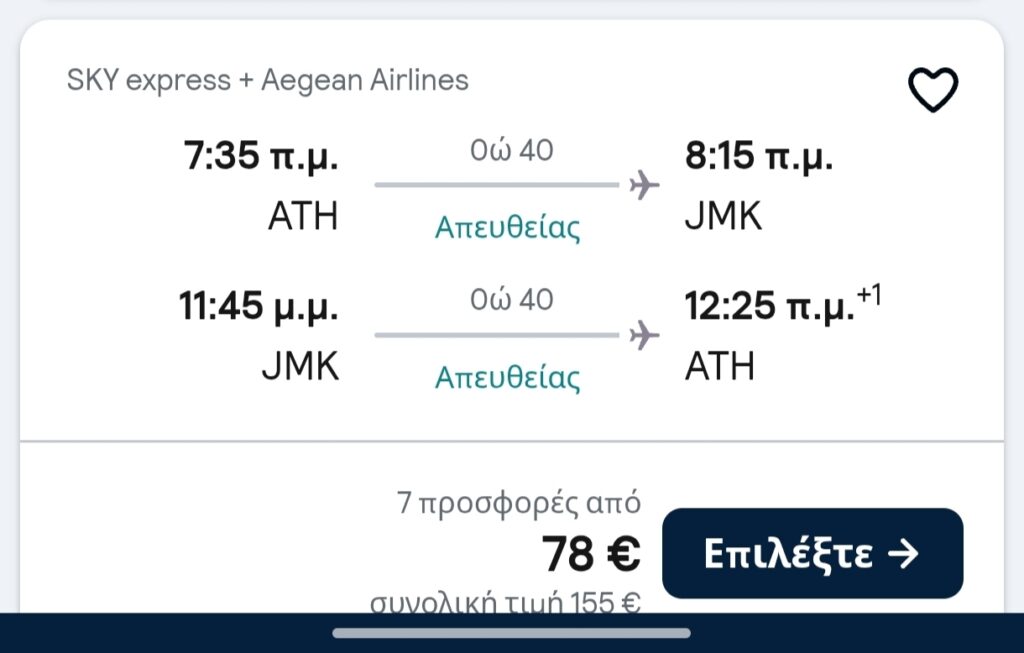
Task: Click the outbound flight airplane icon
Action: (x=644, y=185)
